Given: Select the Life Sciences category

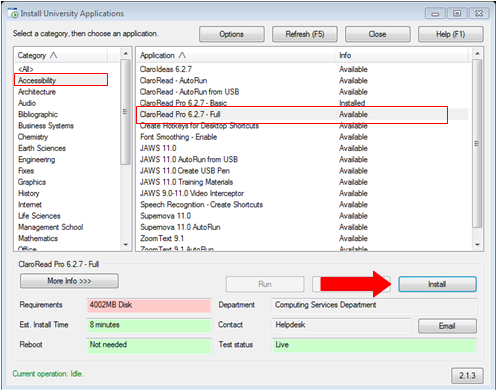Looking at the screenshot, I should [x=39, y=216].
